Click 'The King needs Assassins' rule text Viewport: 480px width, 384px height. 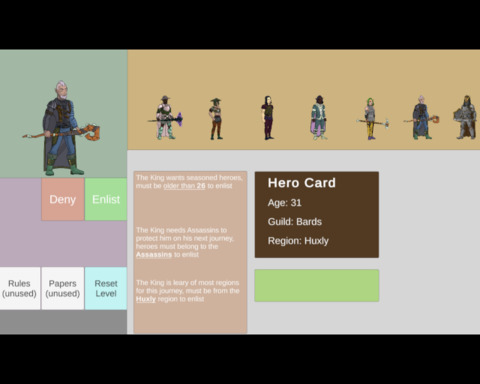click(x=185, y=242)
